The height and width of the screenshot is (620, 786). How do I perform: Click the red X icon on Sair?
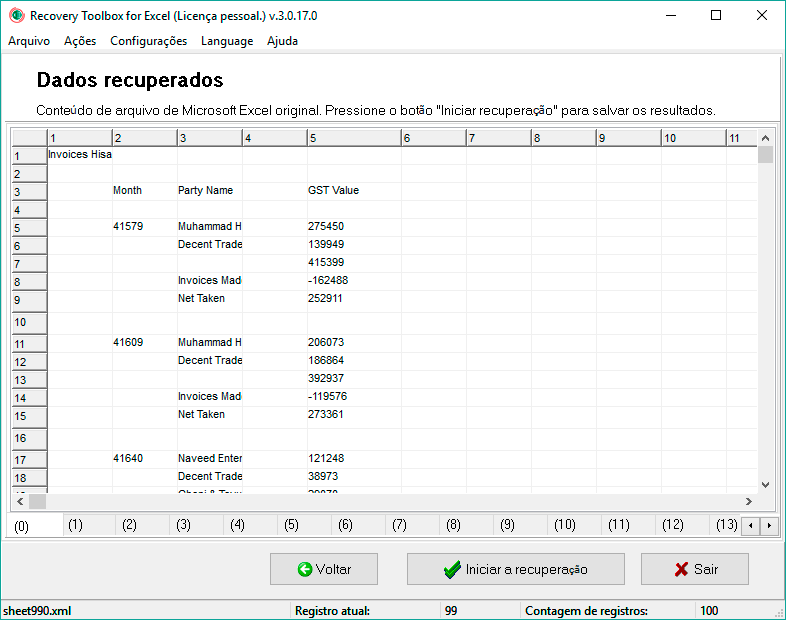(681, 570)
